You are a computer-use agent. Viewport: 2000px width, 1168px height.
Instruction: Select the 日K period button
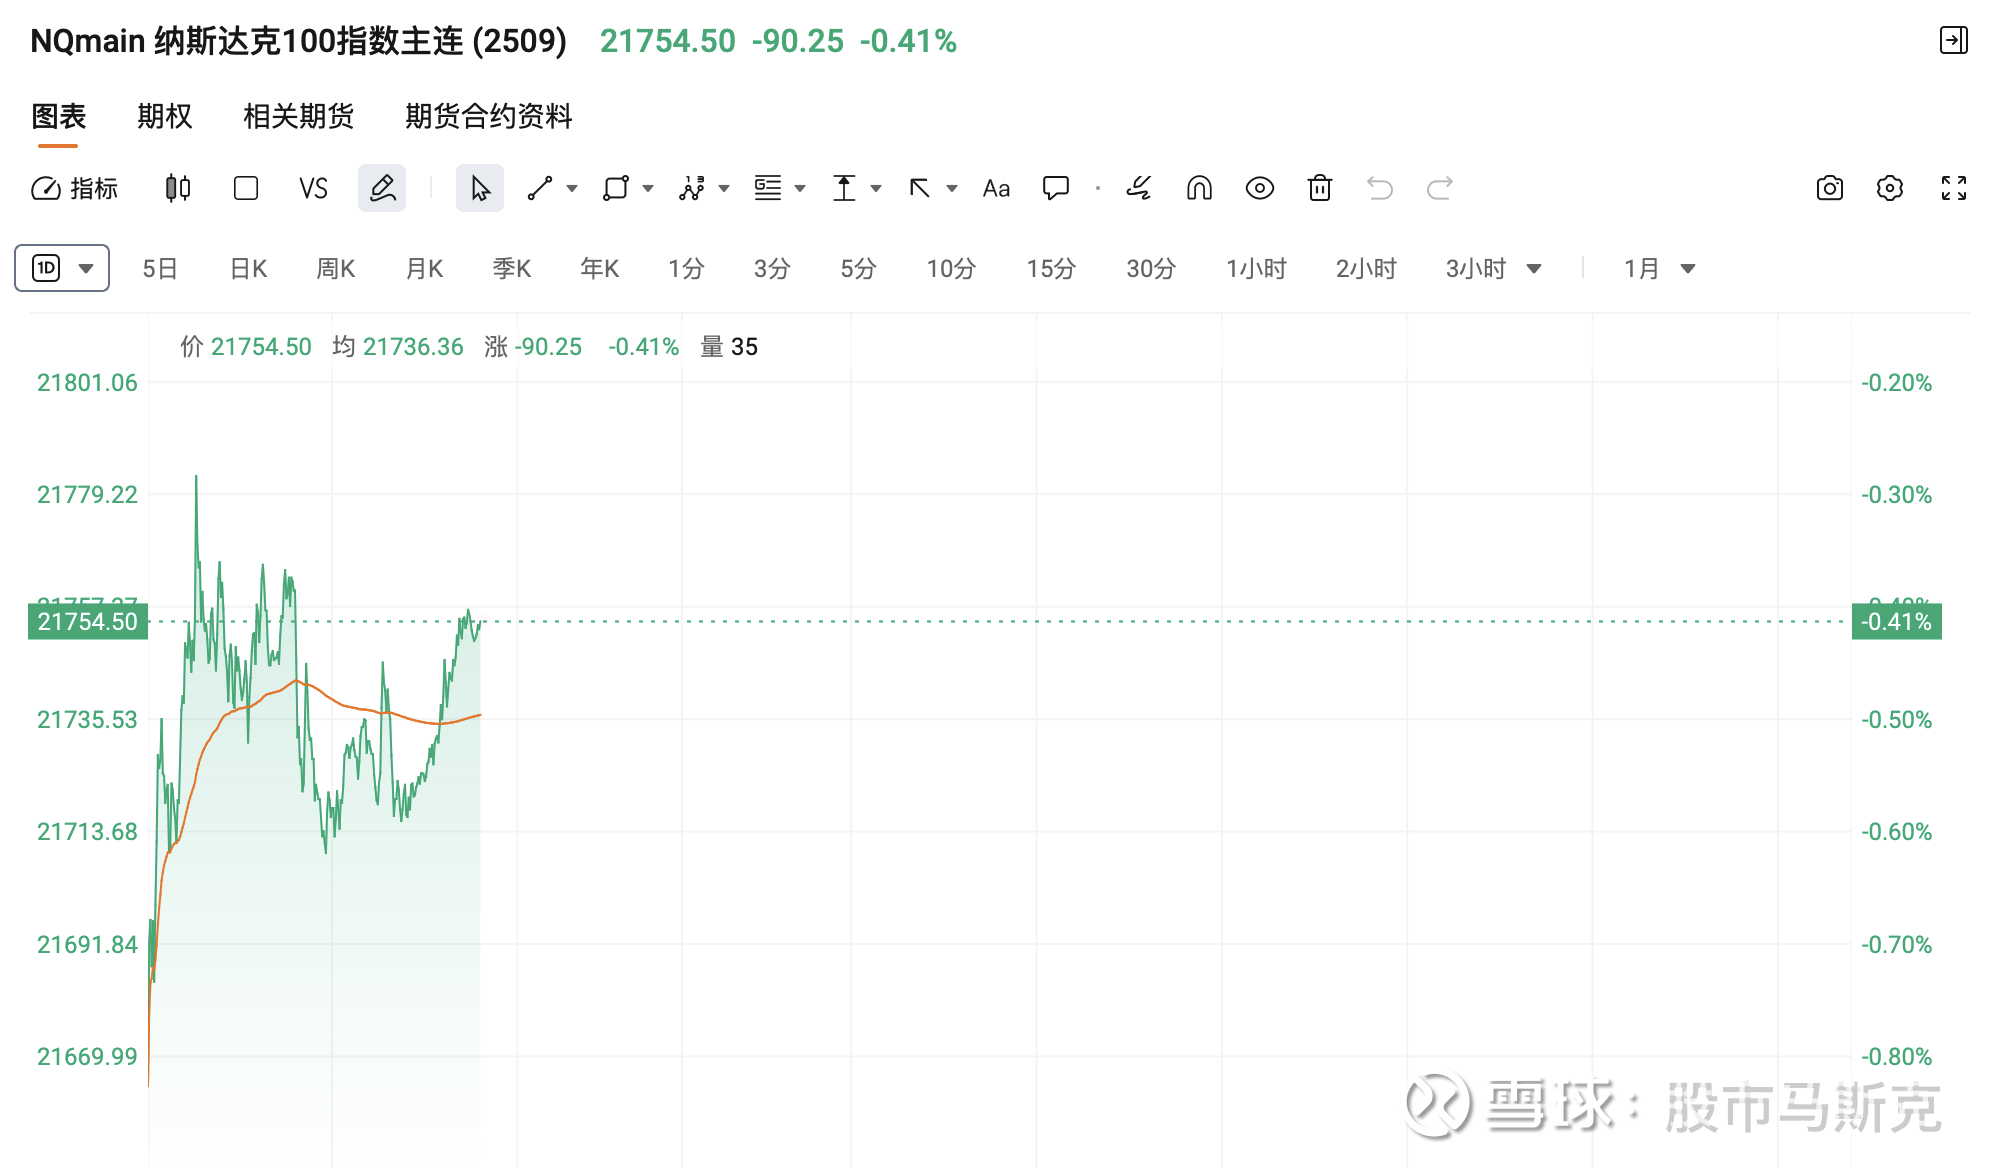[248, 268]
